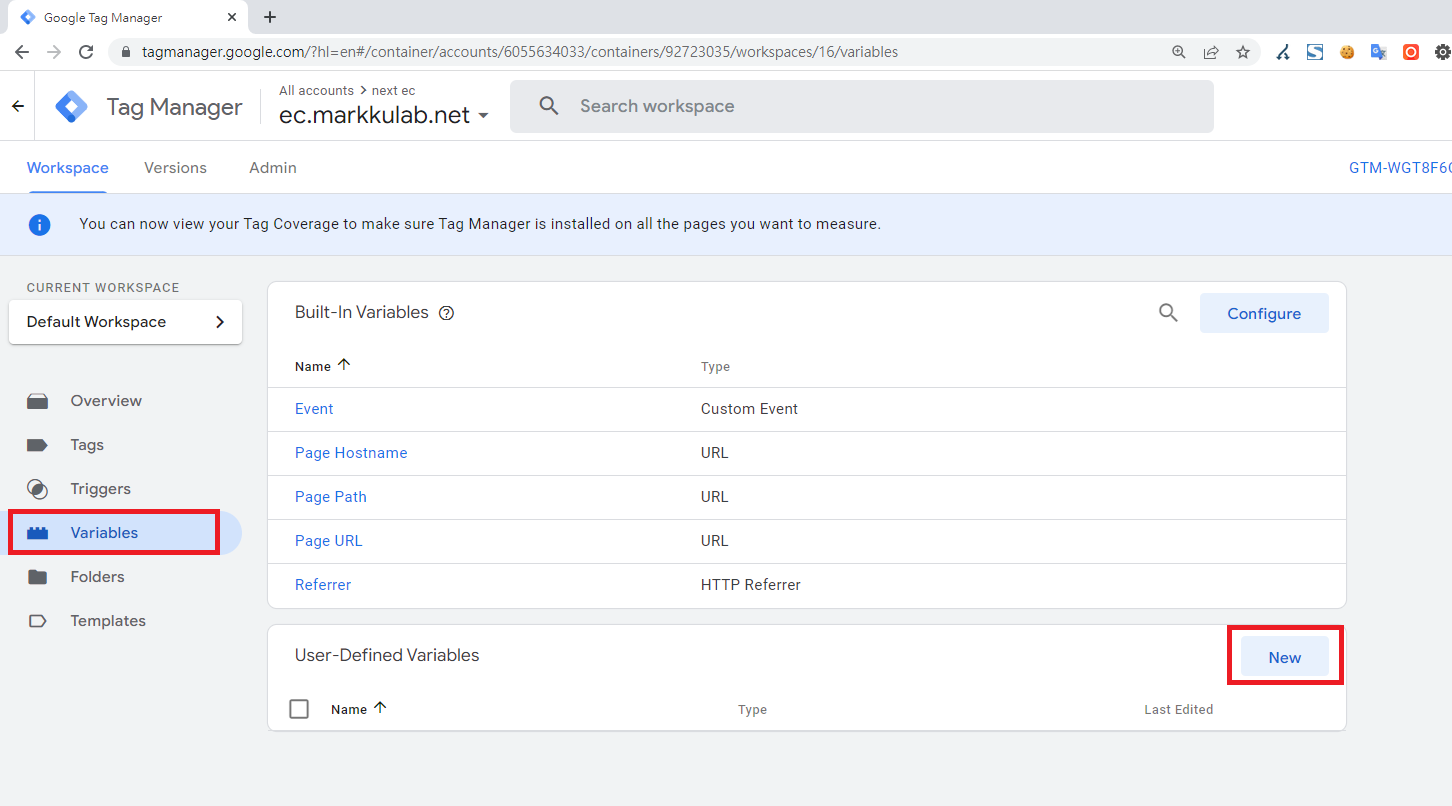Click the share icon in address bar
Screen dimensions: 1452x806
click(x=1211, y=52)
